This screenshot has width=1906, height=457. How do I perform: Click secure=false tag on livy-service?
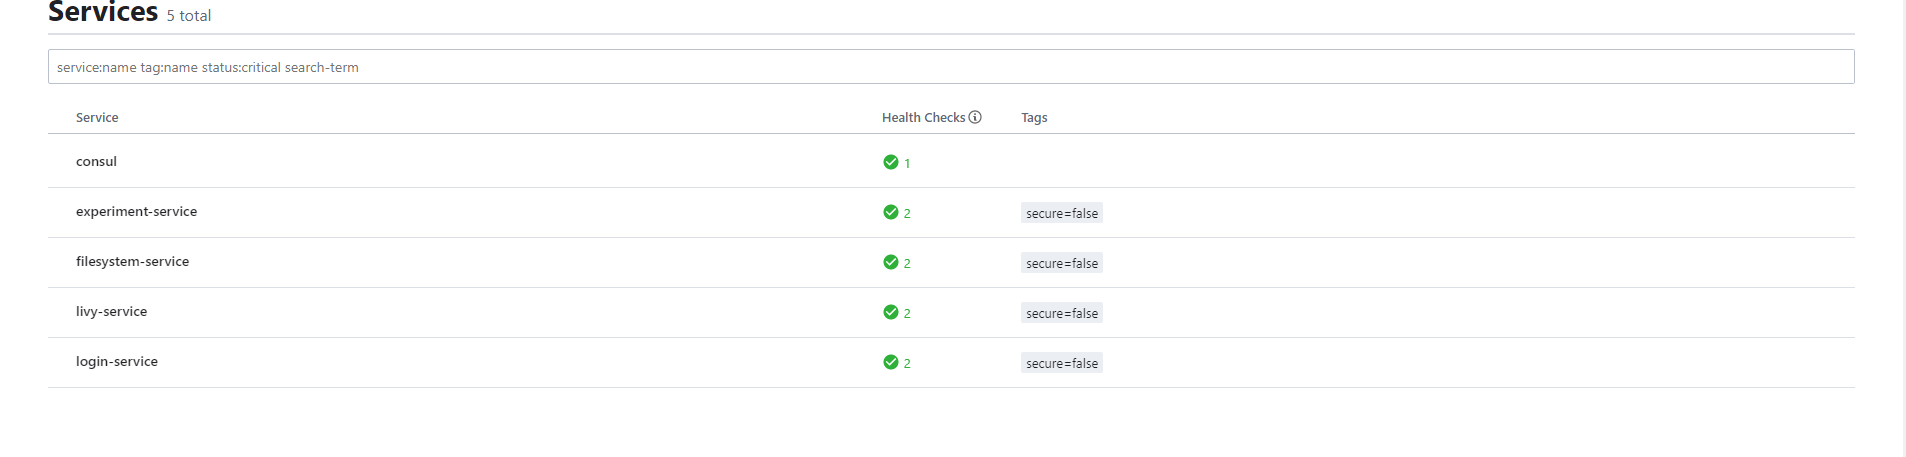[x=1061, y=313]
